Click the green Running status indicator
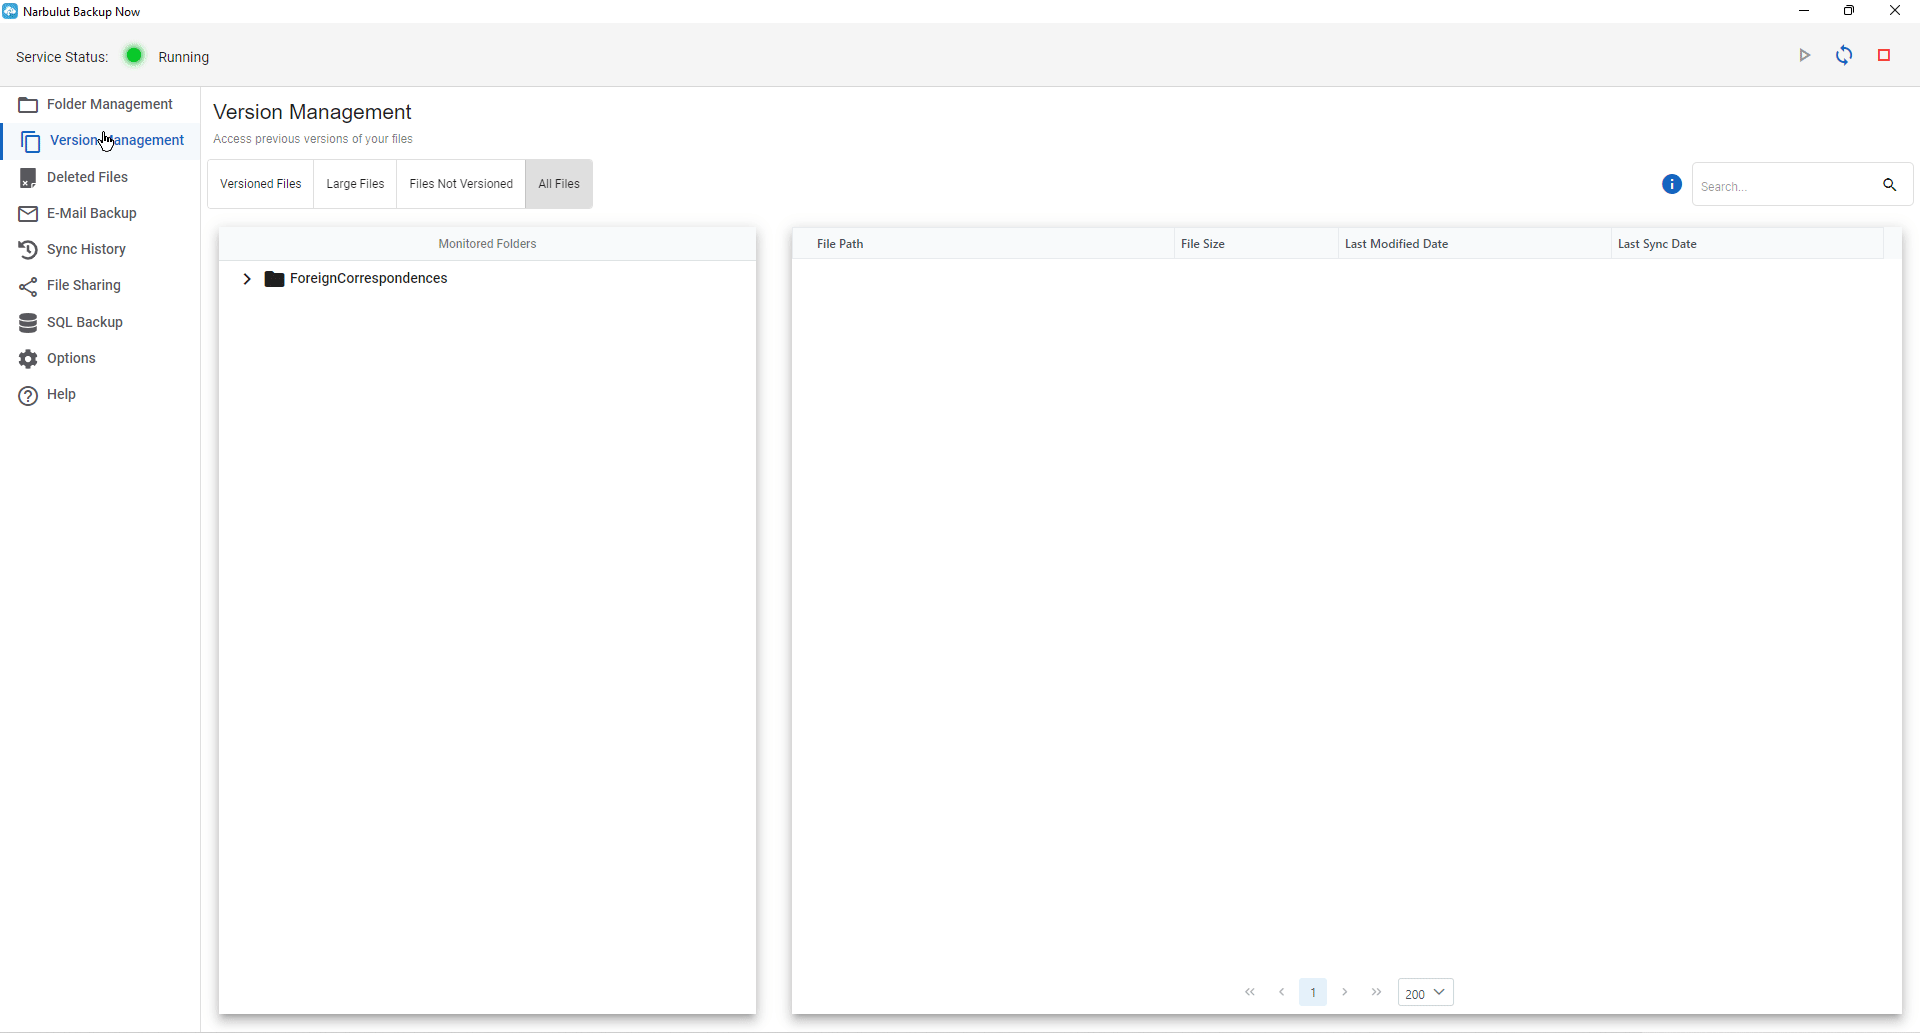The image size is (1920, 1033). (x=134, y=56)
